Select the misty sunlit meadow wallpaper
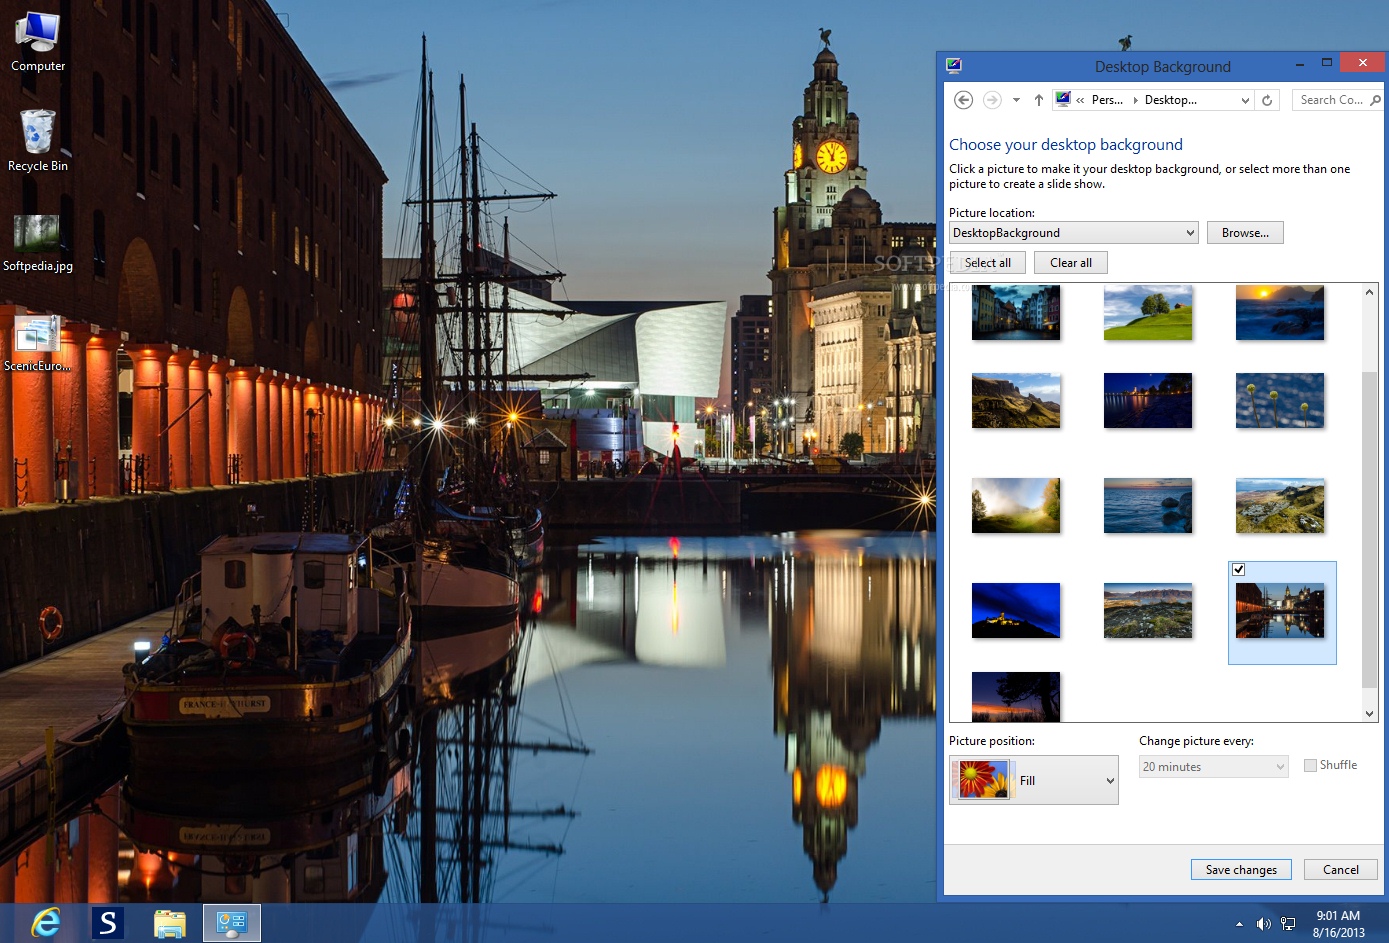Screen dimensions: 1389x943 1016,505
